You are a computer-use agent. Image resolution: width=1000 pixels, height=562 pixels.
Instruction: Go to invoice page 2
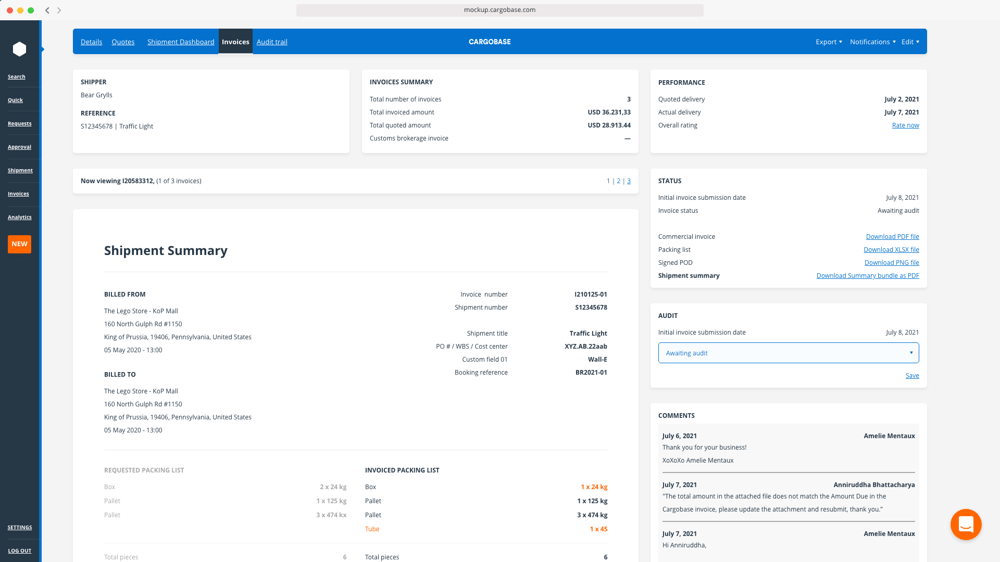[618, 181]
